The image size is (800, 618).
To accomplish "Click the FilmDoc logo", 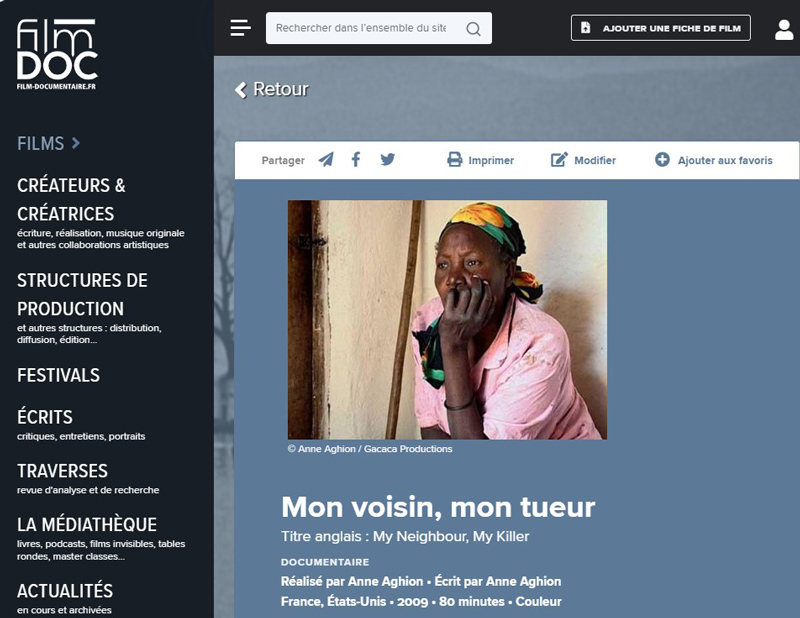I will (x=57, y=55).
